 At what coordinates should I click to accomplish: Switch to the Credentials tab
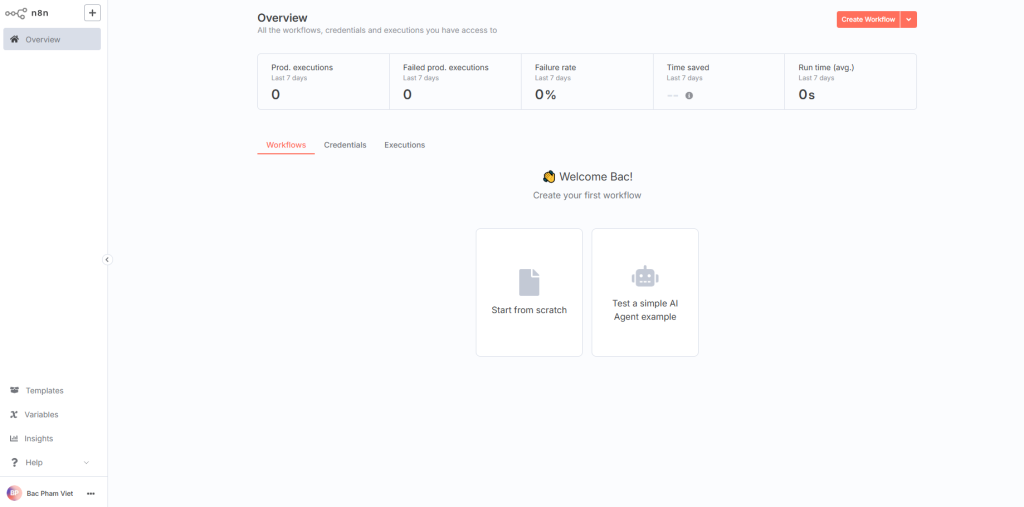pyautogui.click(x=345, y=145)
